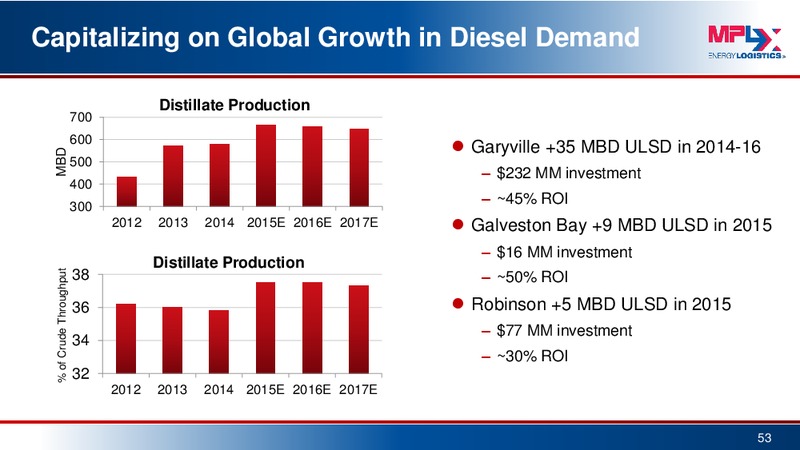Image resolution: width=800 pixels, height=450 pixels.
Task: Click the 700 value on the MBD axis
Action: pos(81,117)
